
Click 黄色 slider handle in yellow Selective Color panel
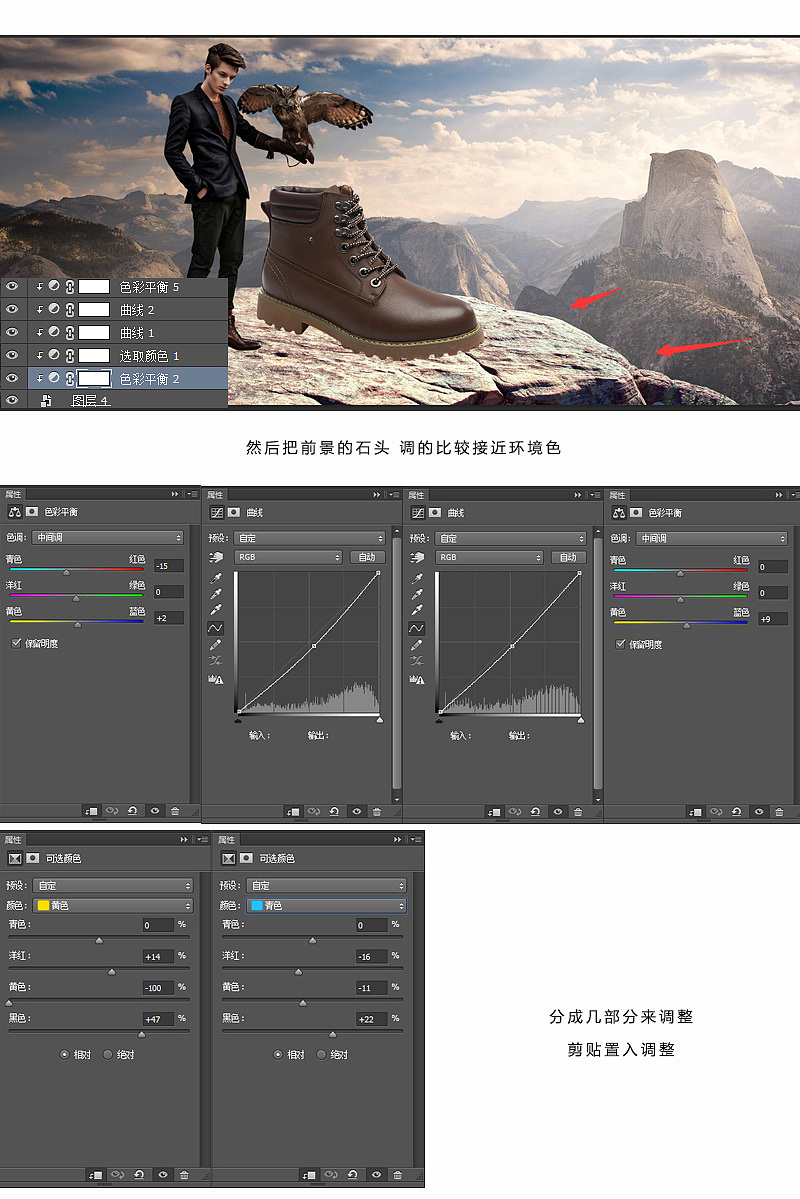pyautogui.click(x=9, y=1002)
